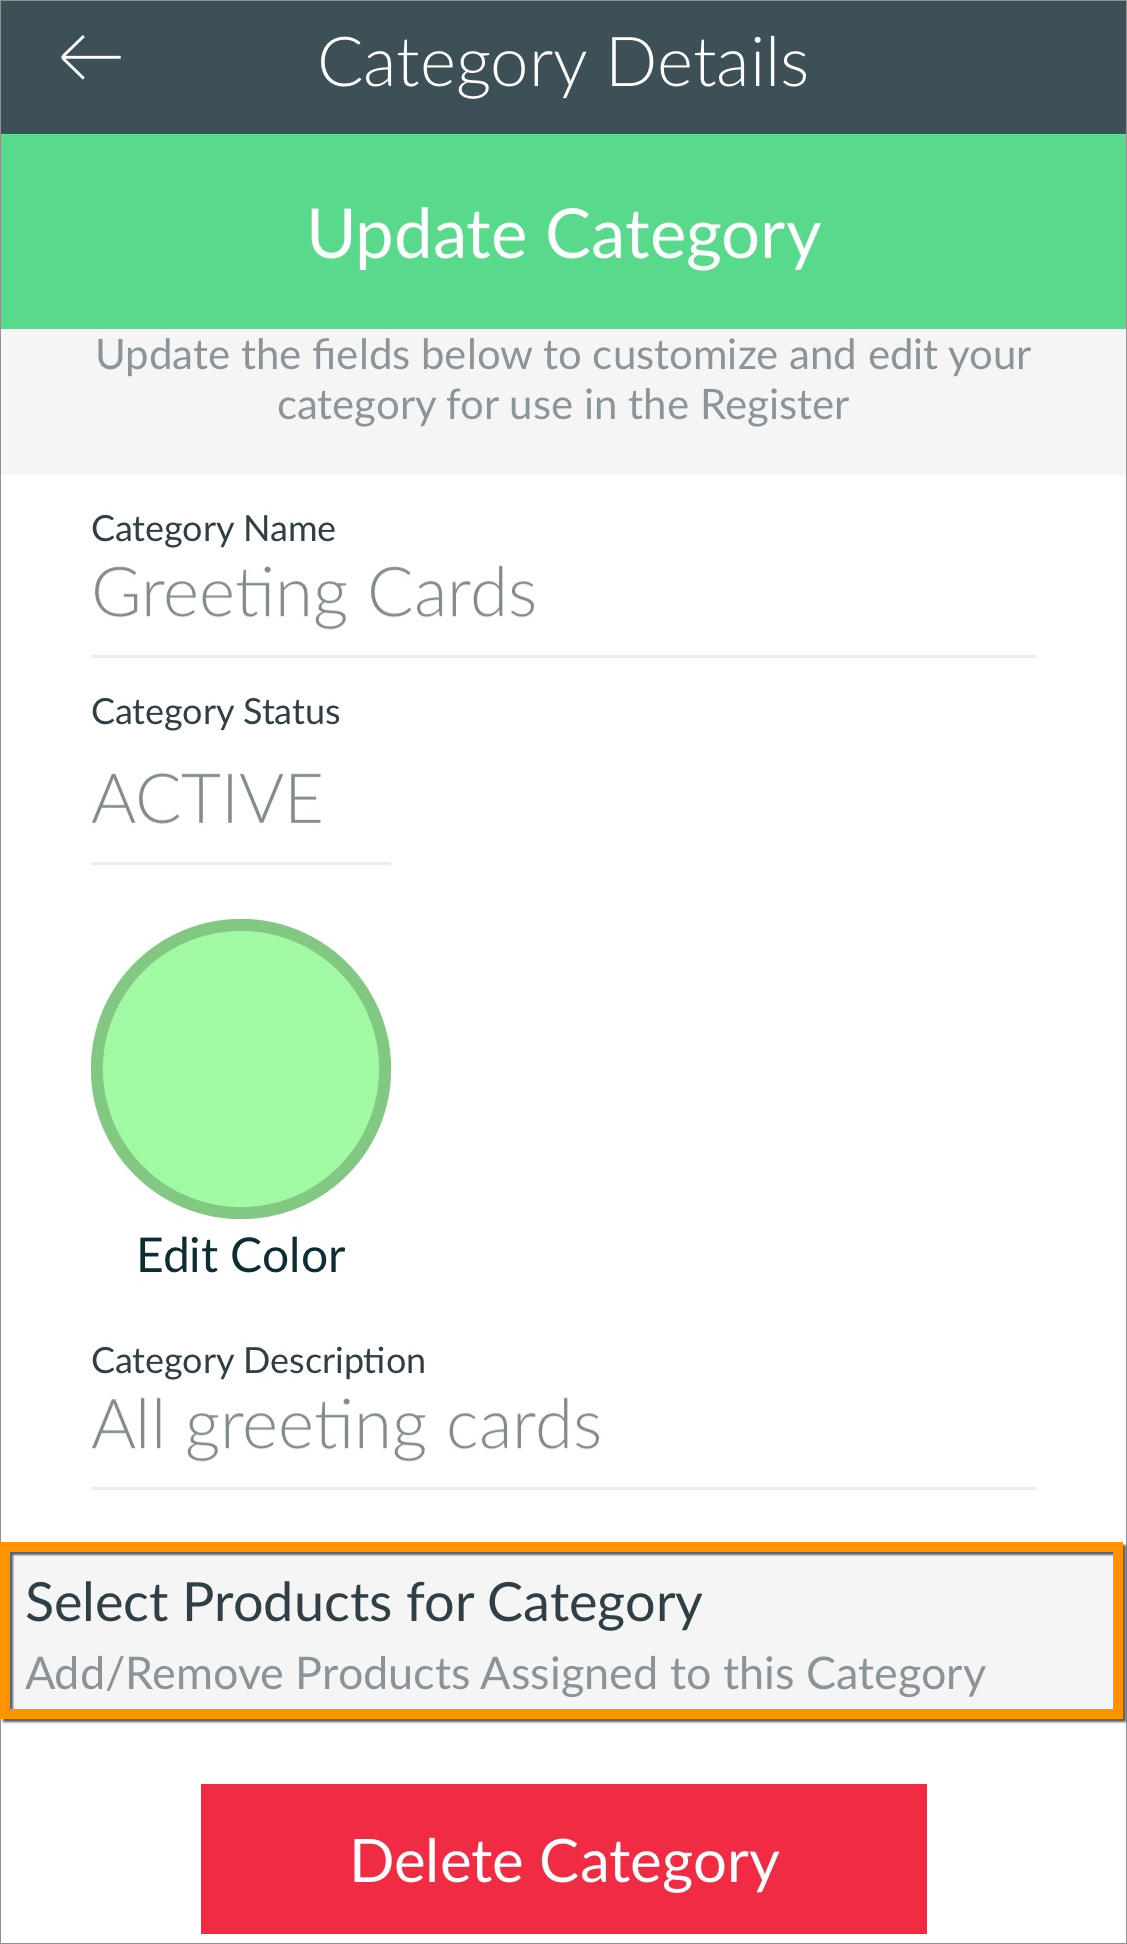The image size is (1127, 1944).
Task: Tap Add/Remove Products Assigned to this Category
Action: click(506, 1674)
